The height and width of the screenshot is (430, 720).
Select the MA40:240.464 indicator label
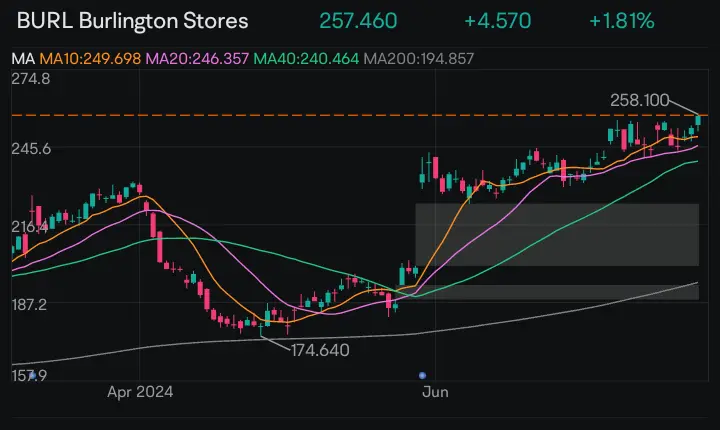(x=306, y=59)
